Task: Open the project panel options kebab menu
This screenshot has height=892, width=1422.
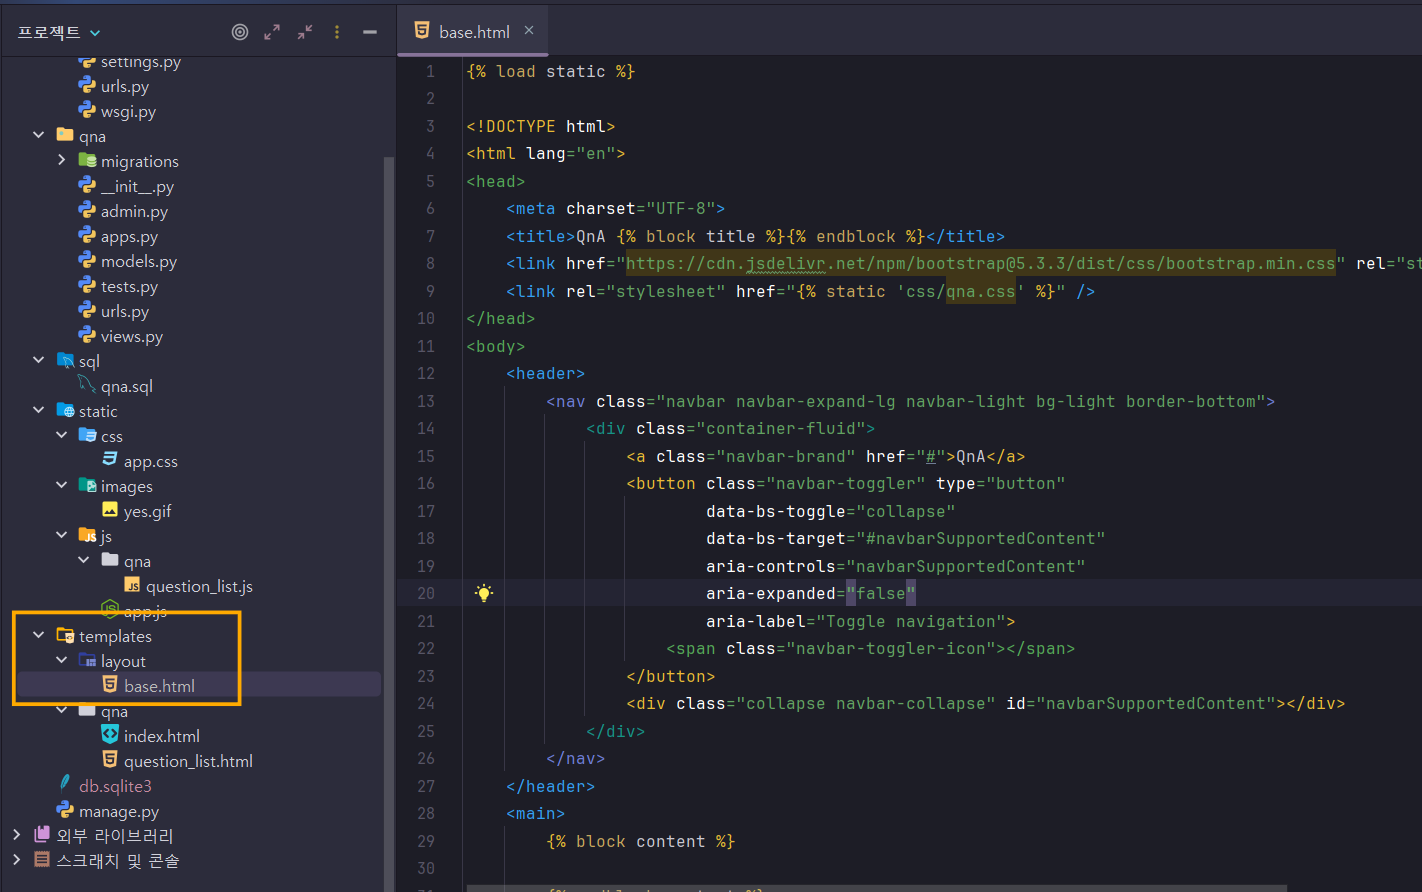Action: pyautogui.click(x=337, y=32)
